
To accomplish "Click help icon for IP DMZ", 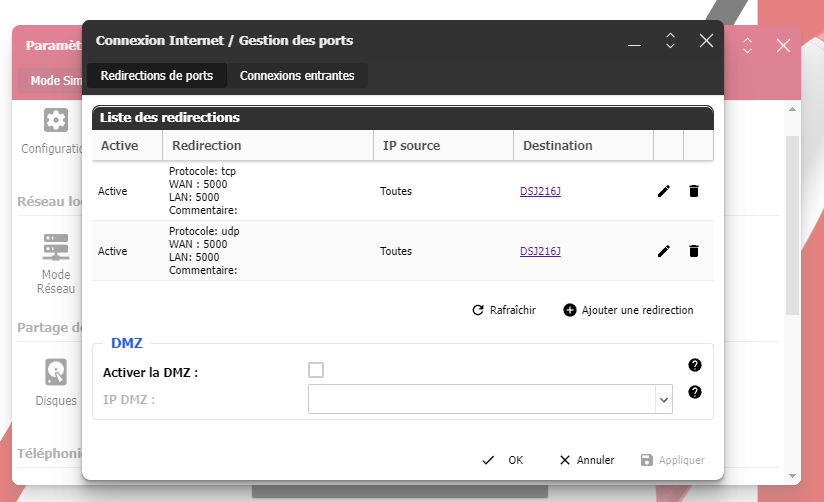I will pos(695,392).
